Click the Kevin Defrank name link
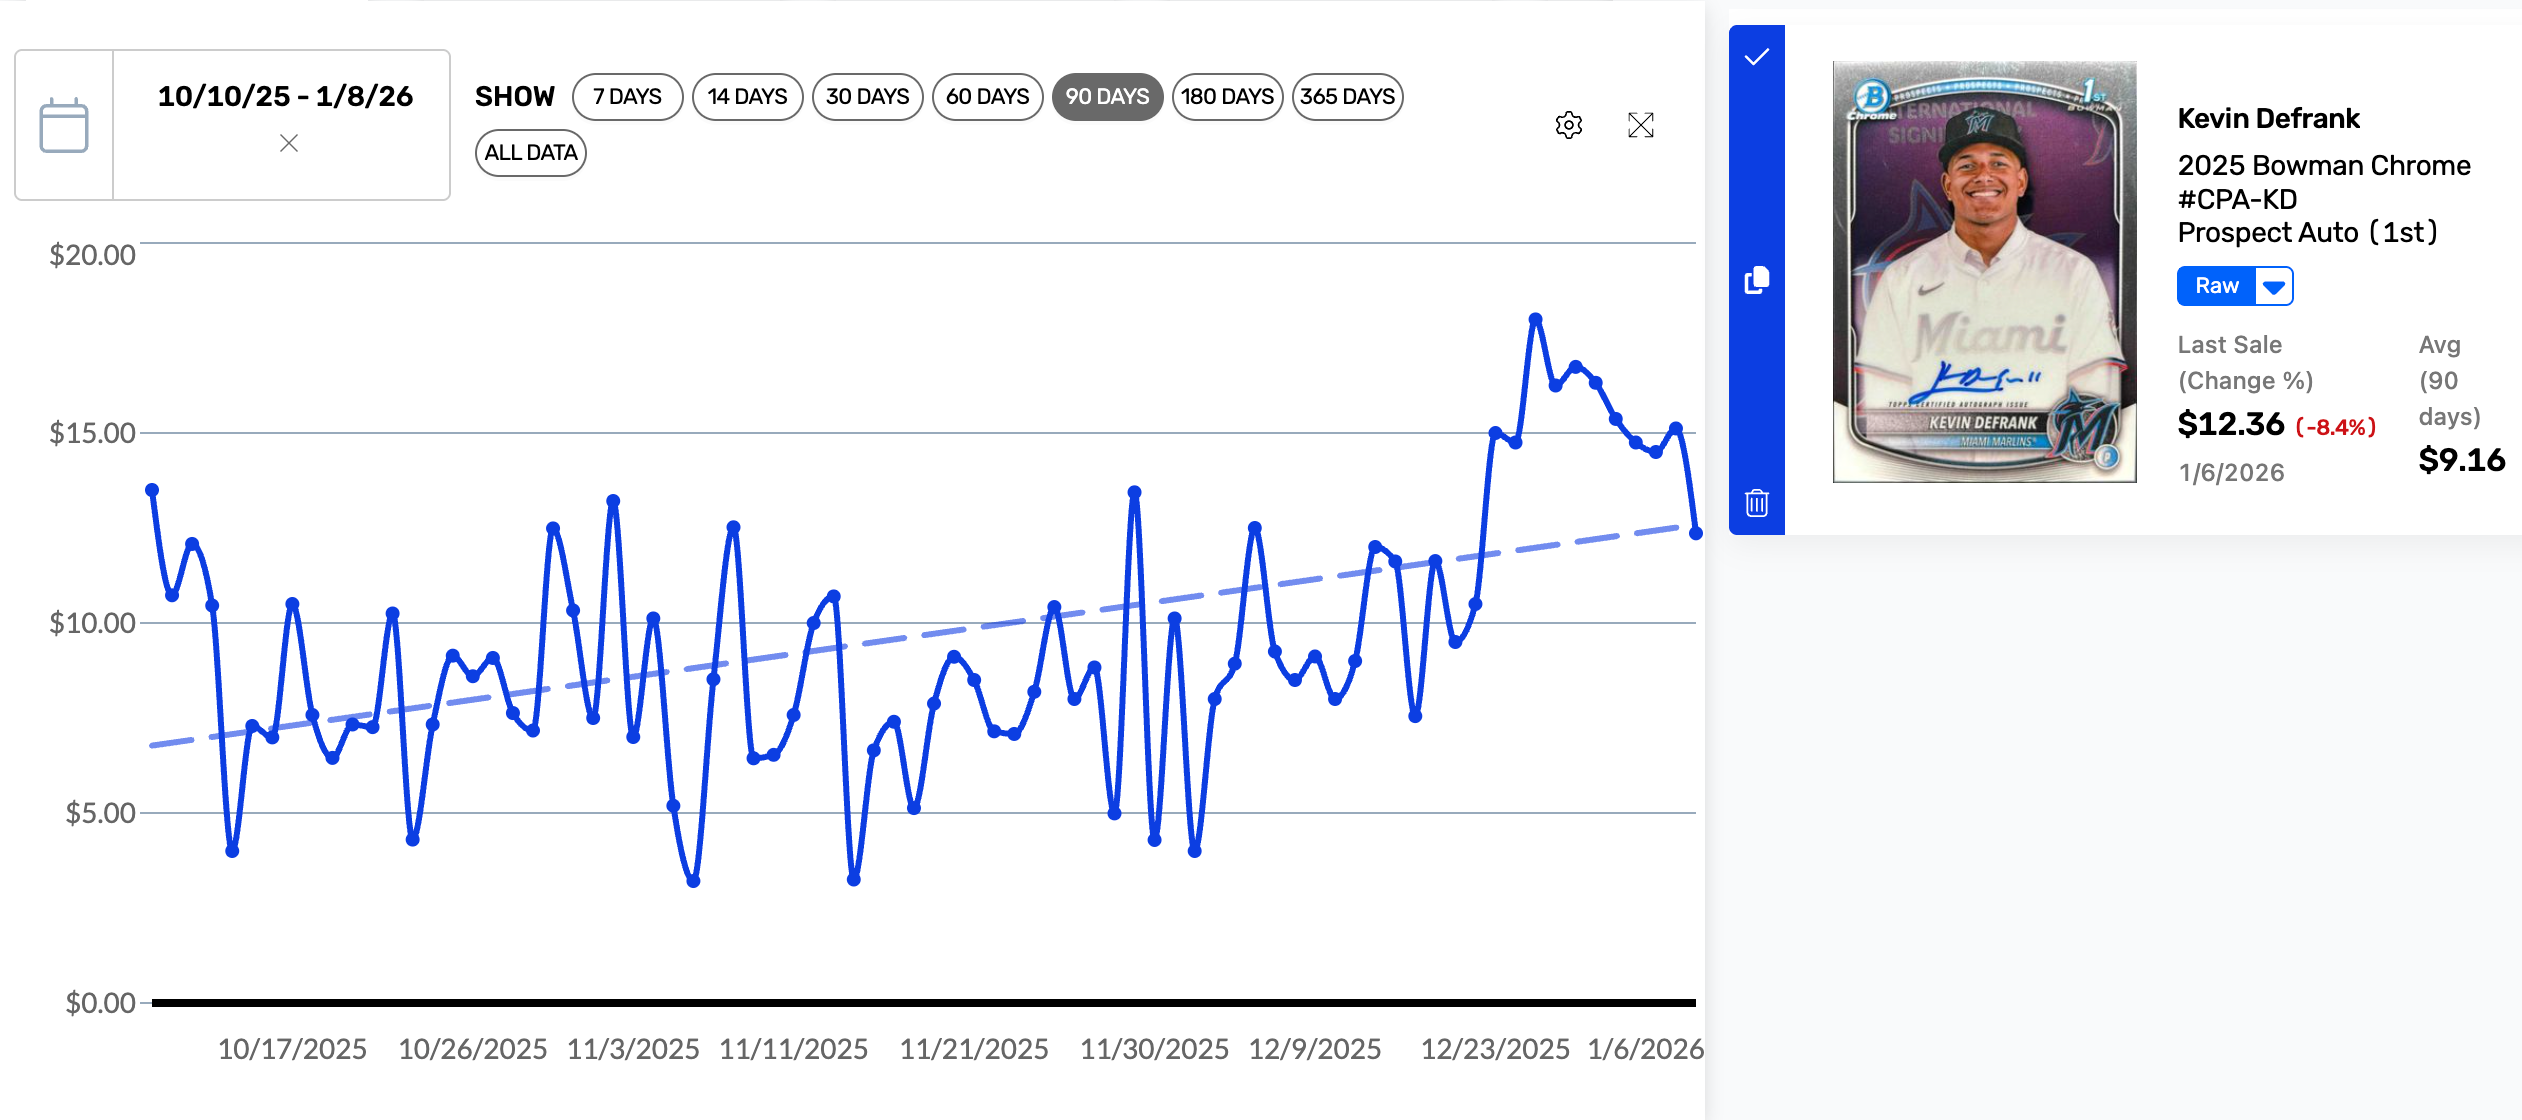Screen dimensions: 2522x1120 [x=2268, y=119]
